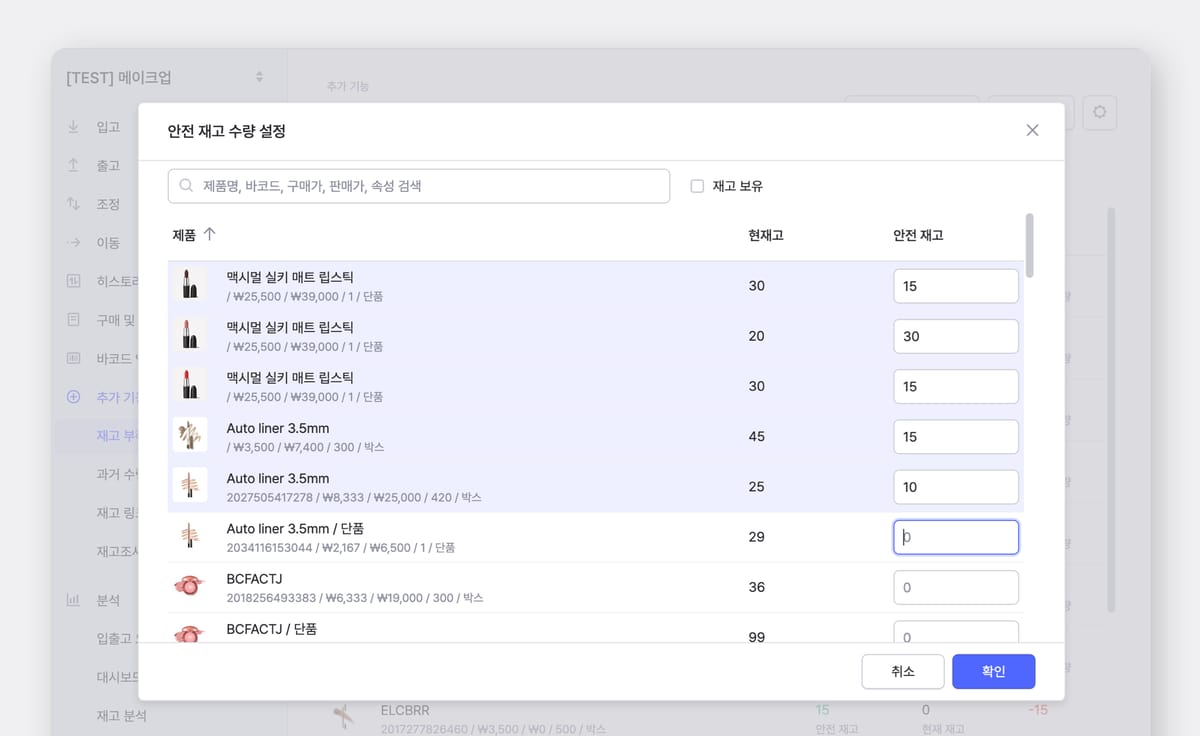Image resolution: width=1200 pixels, height=736 pixels.
Task: Select the 입고 (inbound) icon in sidebar
Action: pyautogui.click(x=73, y=126)
